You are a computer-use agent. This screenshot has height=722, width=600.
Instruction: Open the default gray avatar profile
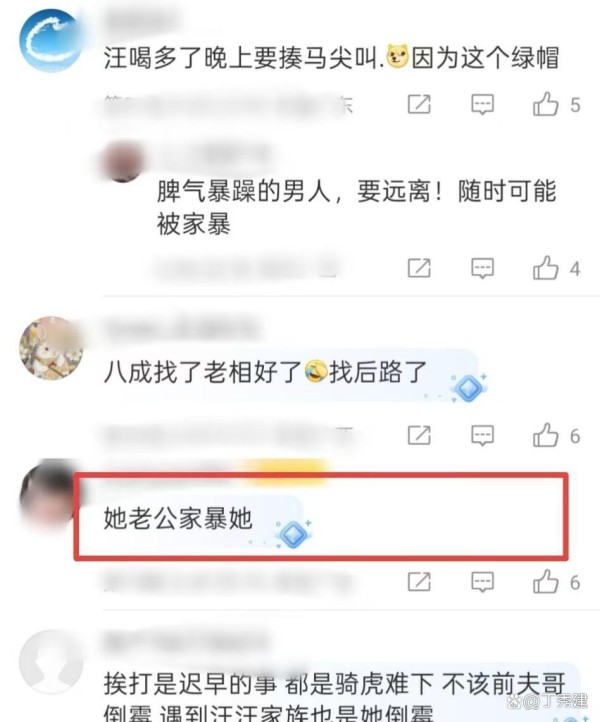pyautogui.click(x=51, y=662)
